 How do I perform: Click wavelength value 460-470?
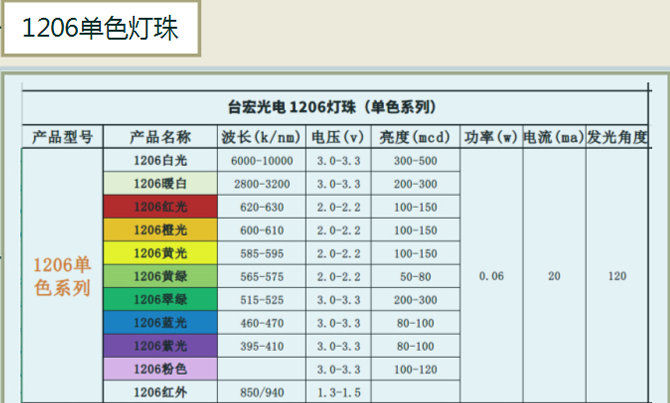point(262,322)
